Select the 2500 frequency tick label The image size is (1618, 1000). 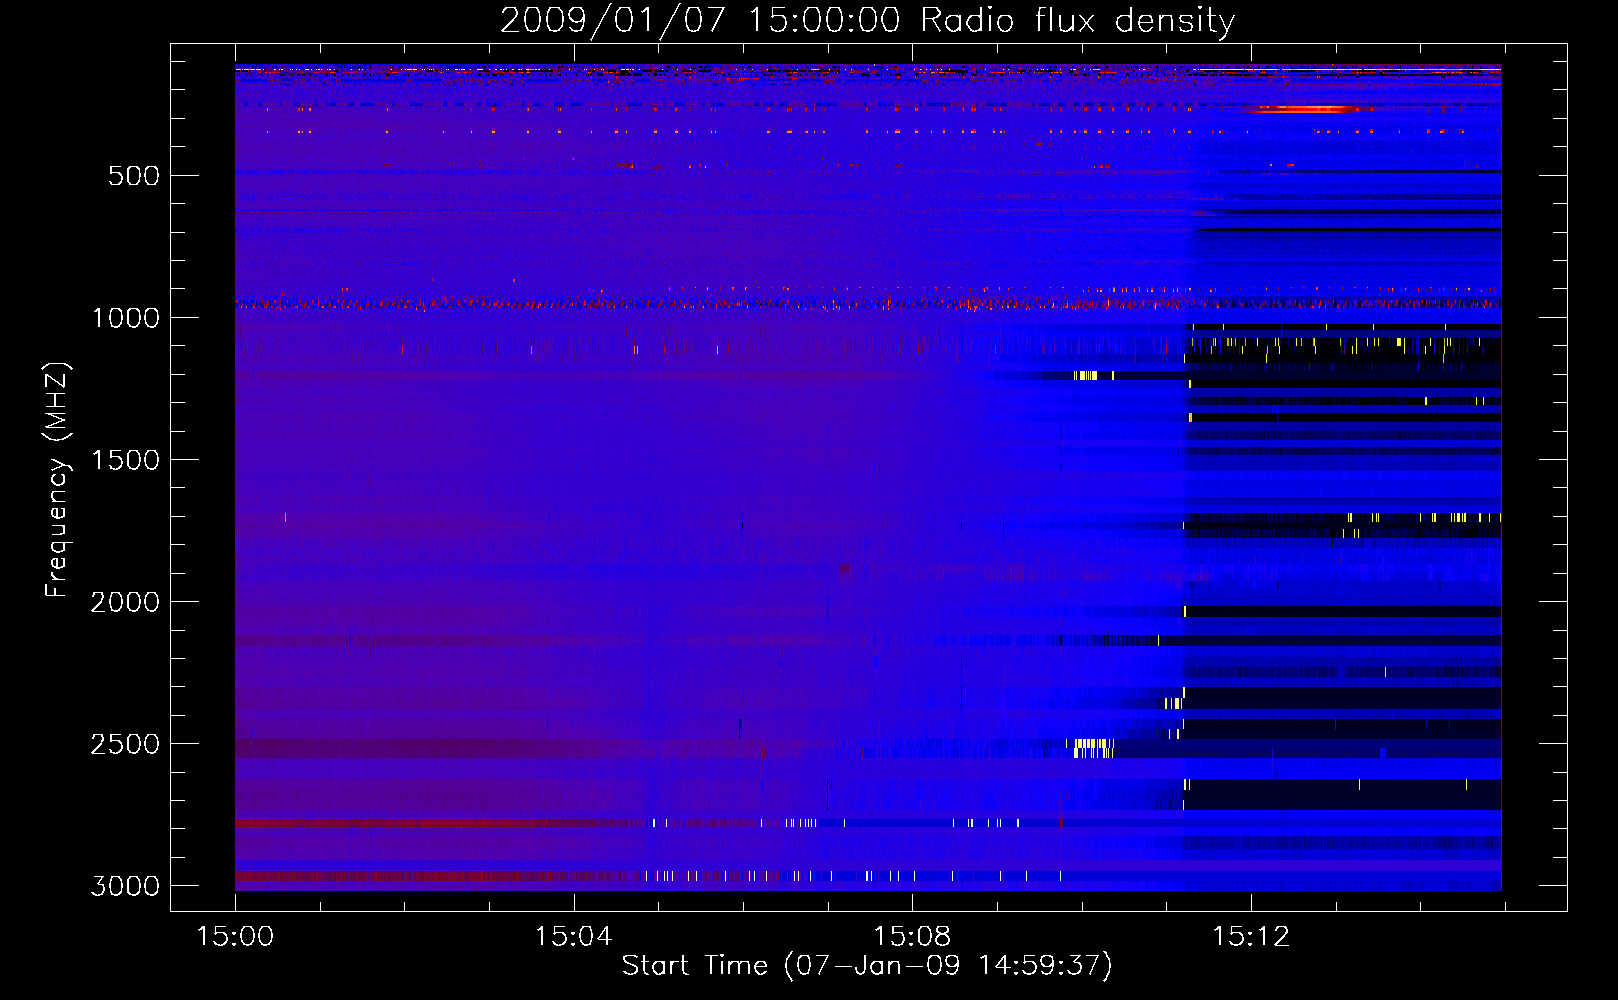point(126,744)
